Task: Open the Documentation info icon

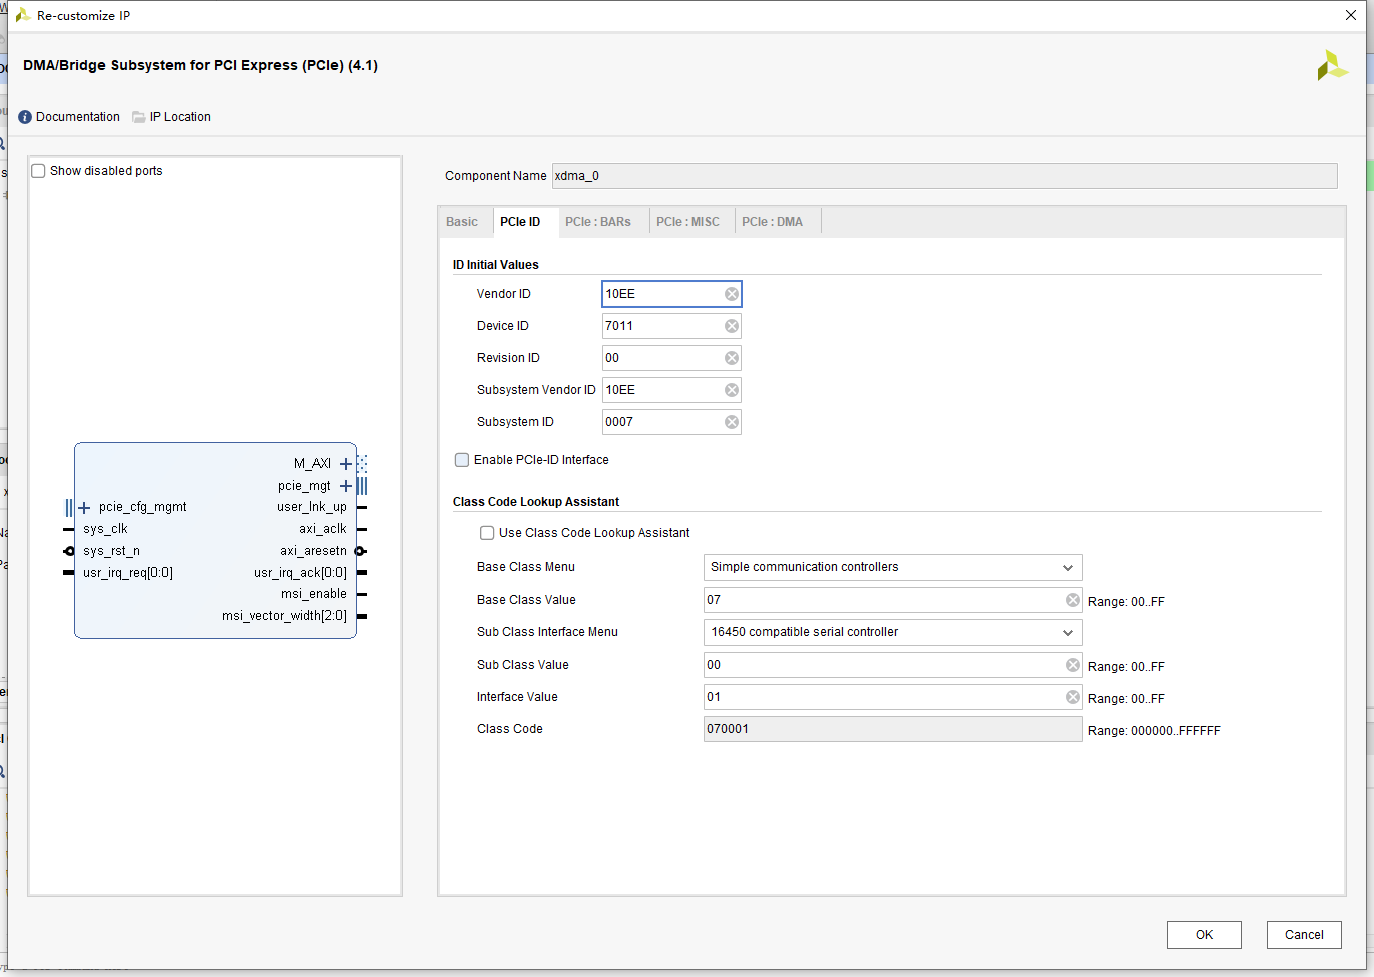Action: 25,117
